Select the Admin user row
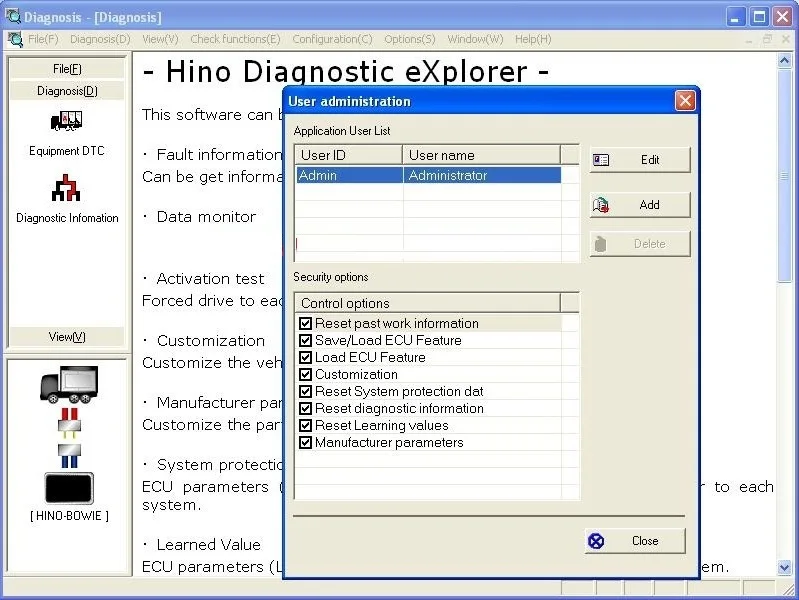Image resolution: width=799 pixels, height=600 pixels. (x=429, y=175)
